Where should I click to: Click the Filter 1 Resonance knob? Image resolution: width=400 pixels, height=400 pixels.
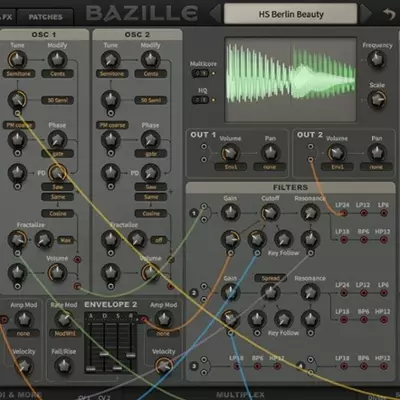310,213
